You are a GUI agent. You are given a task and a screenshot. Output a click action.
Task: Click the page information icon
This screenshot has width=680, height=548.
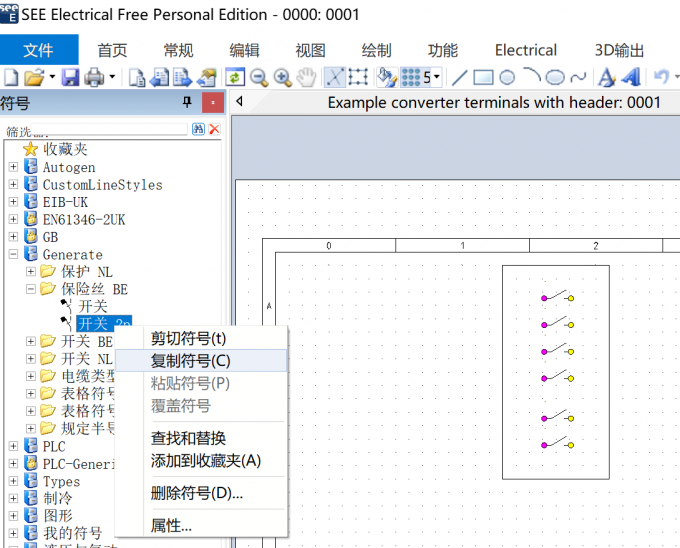pyautogui.click(x=137, y=78)
